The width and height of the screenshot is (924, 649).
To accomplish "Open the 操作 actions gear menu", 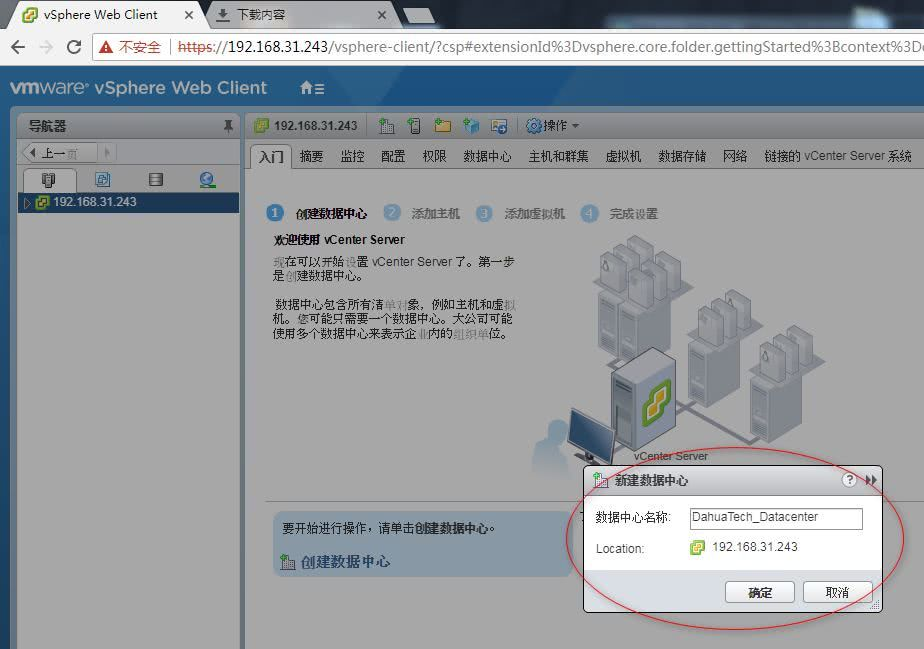I will (x=545, y=127).
